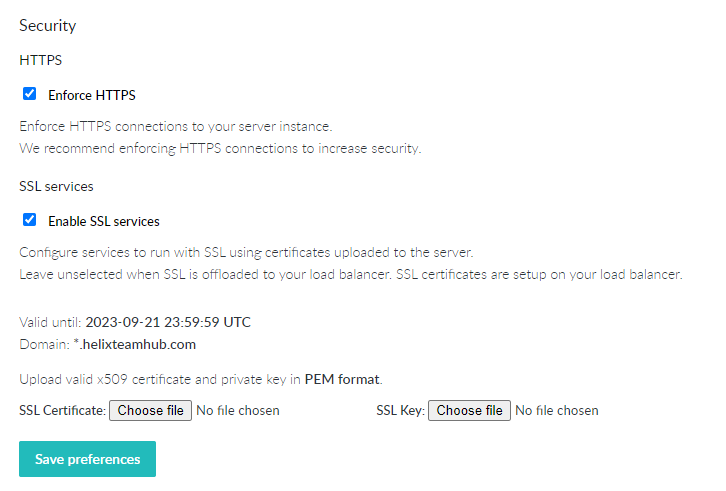Click "No file chosen" beside SSL Certificate
726x491 pixels.
point(238,410)
